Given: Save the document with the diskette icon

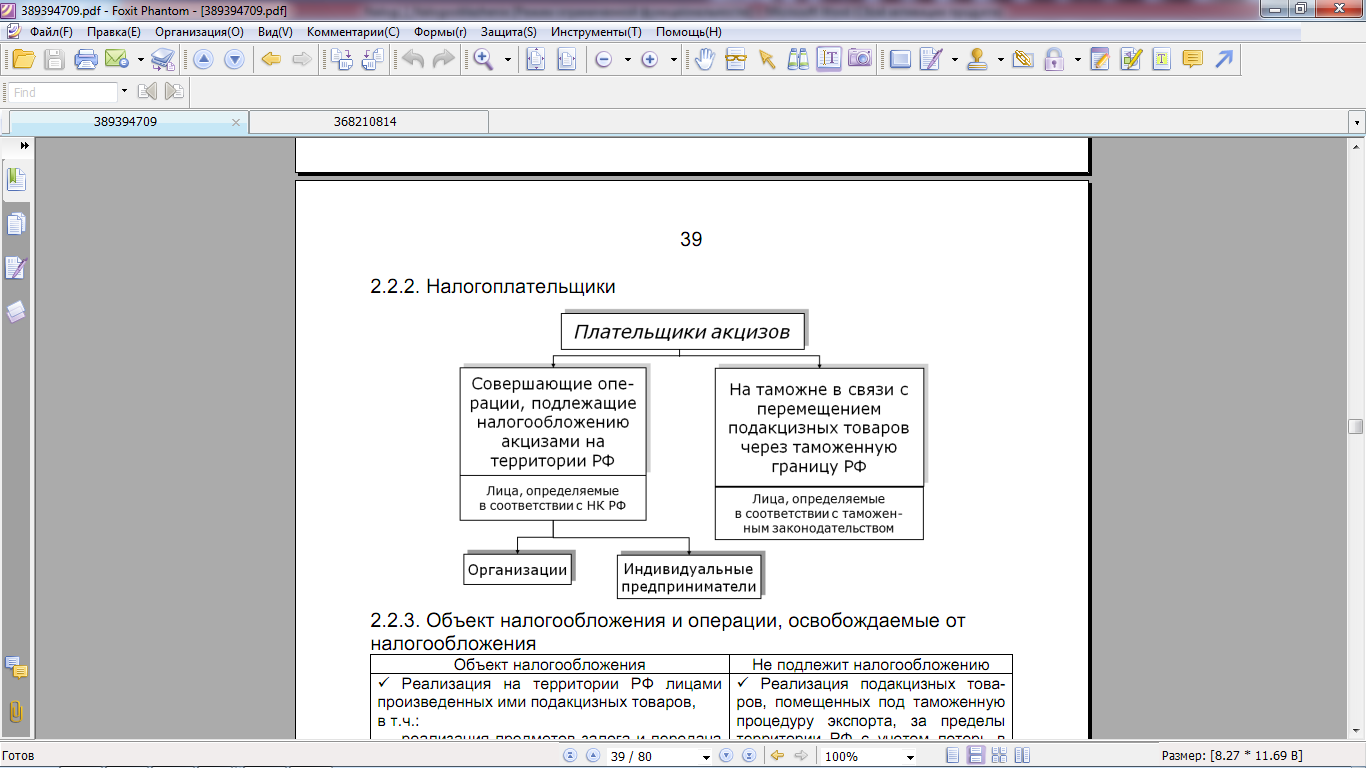Looking at the screenshot, I should tap(54, 59).
